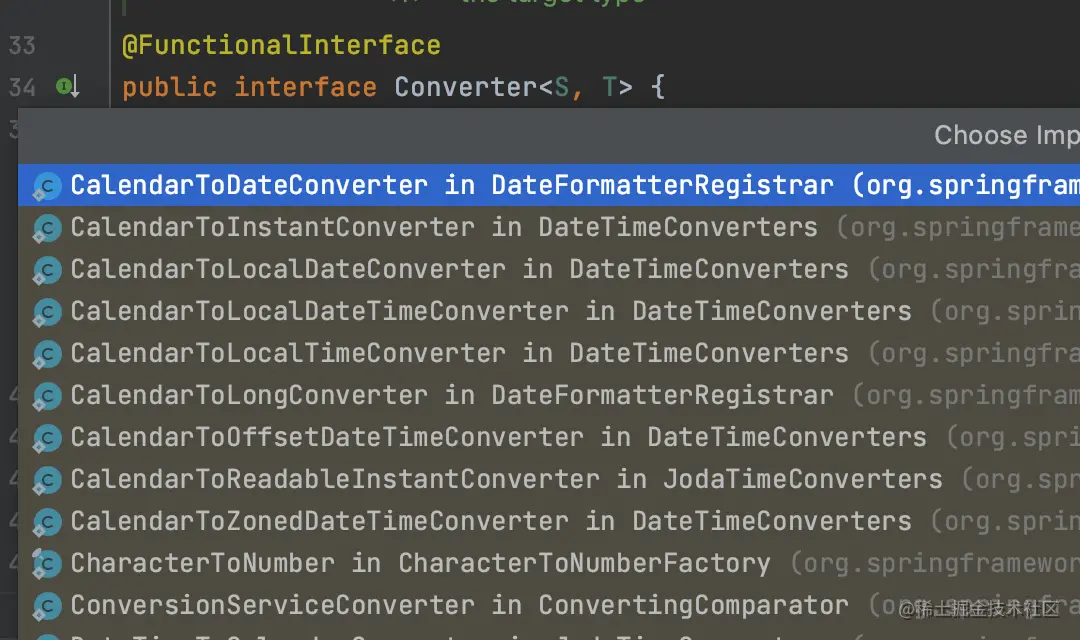Select CalendarToZonedDateTimeConverter entry
The height and width of the screenshot is (640, 1080).
point(549,521)
